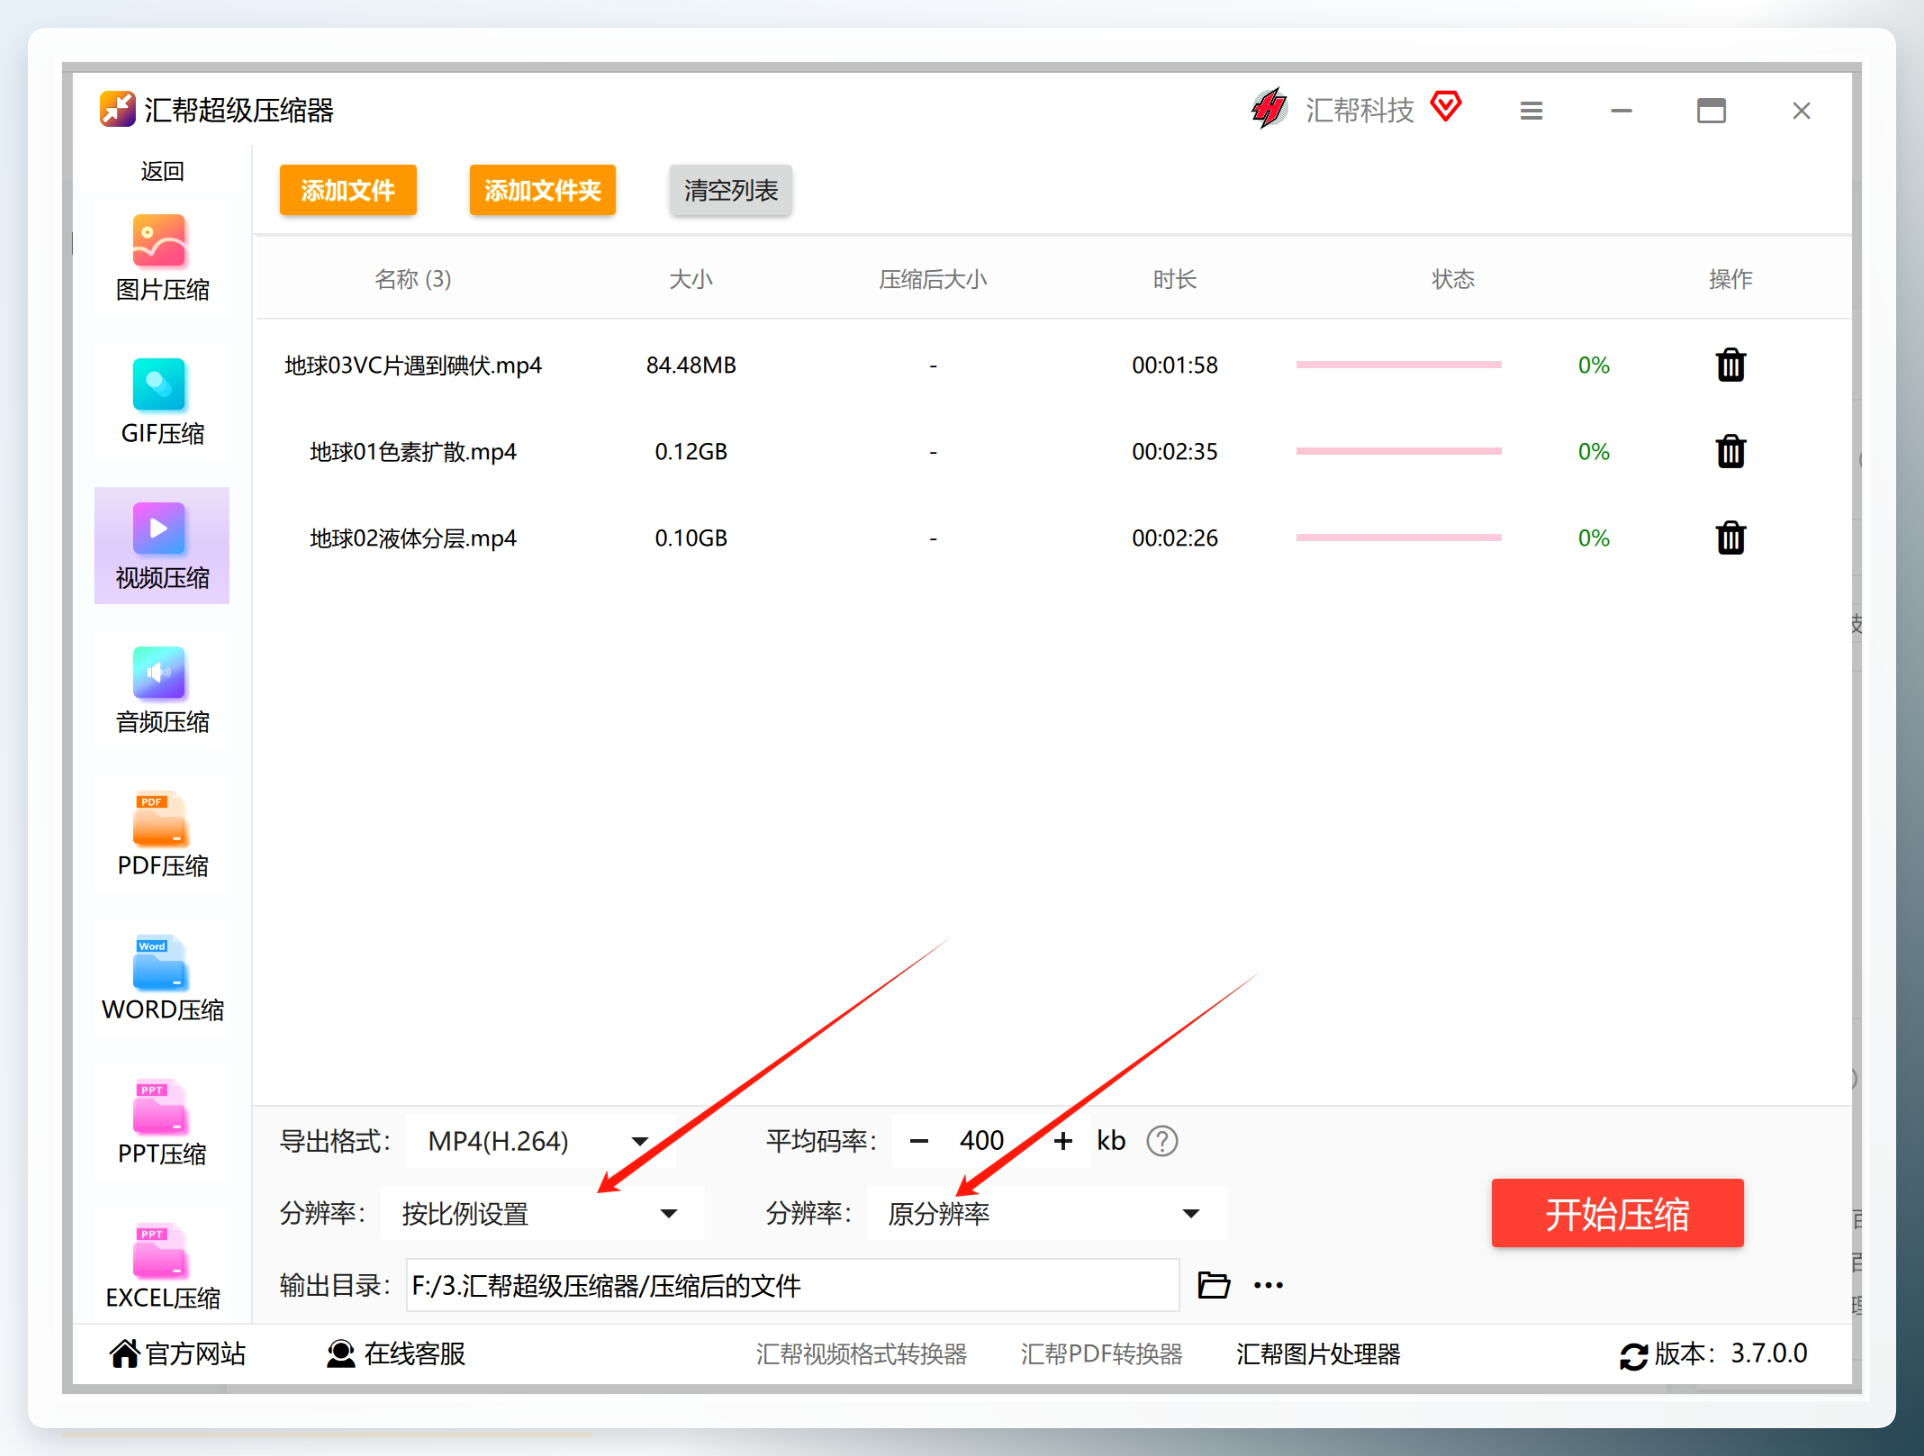Open 在线客服 support icon
The height and width of the screenshot is (1456, 1924).
(x=341, y=1353)
